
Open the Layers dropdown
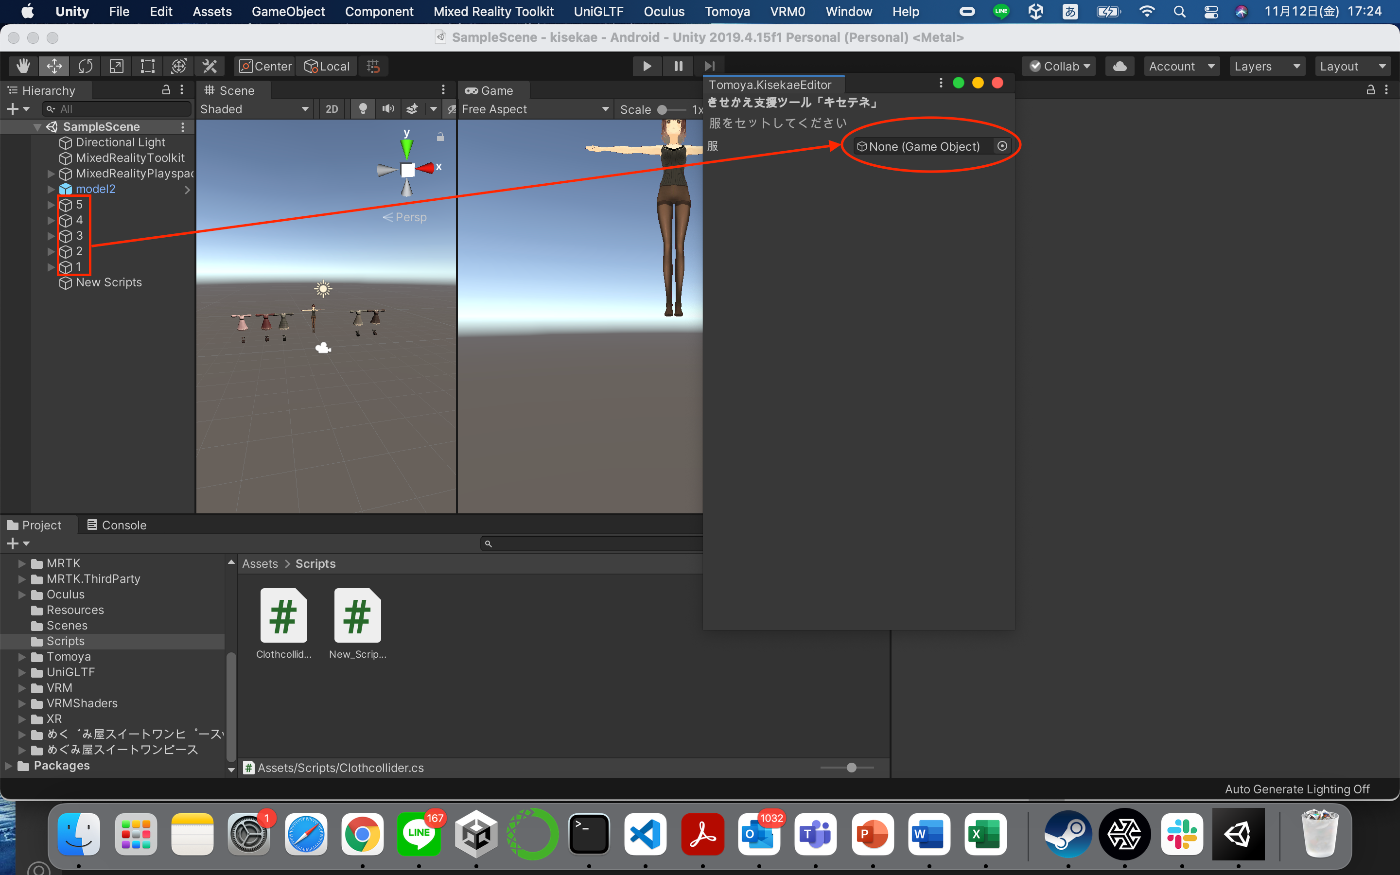(x=1266, y=66)
